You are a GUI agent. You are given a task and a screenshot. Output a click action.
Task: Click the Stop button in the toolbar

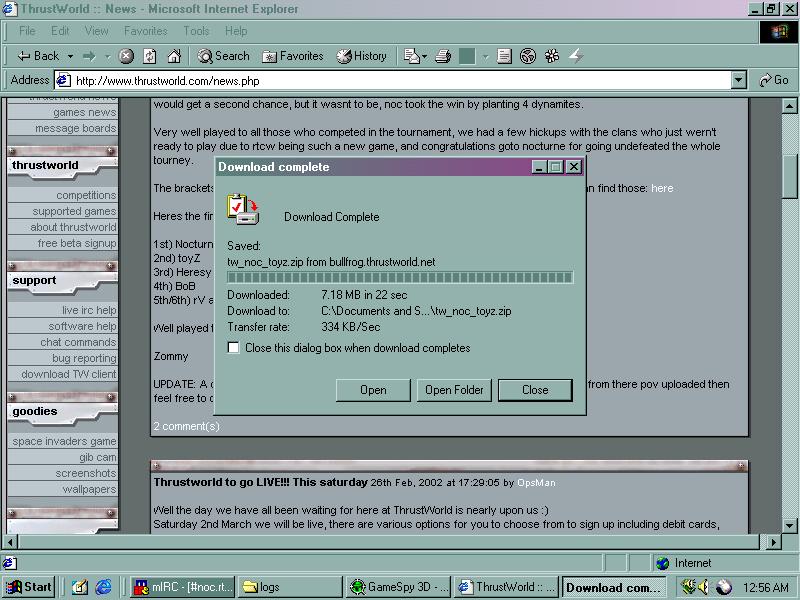click(x=126, y=56)
